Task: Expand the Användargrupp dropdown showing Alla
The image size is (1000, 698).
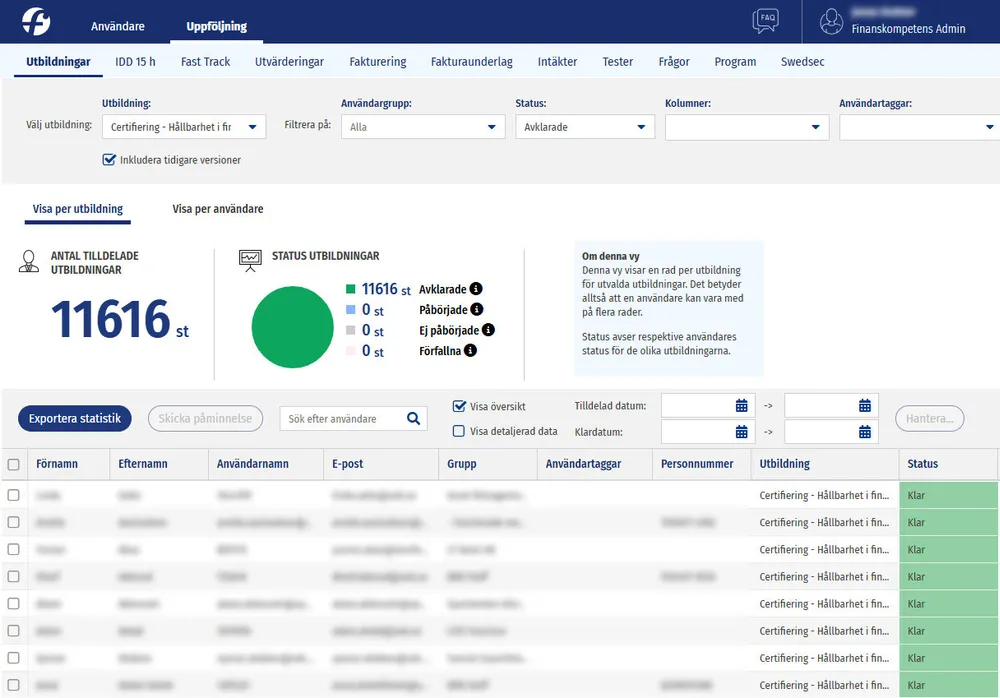Action: pyautogui.click(x=423, y=127)
